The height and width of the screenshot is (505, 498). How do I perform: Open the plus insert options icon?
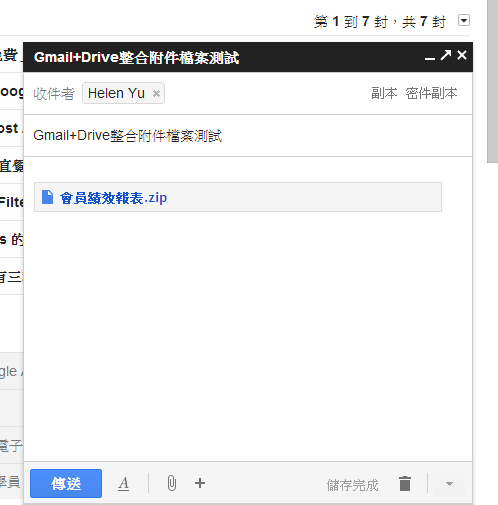pos(200,483)
